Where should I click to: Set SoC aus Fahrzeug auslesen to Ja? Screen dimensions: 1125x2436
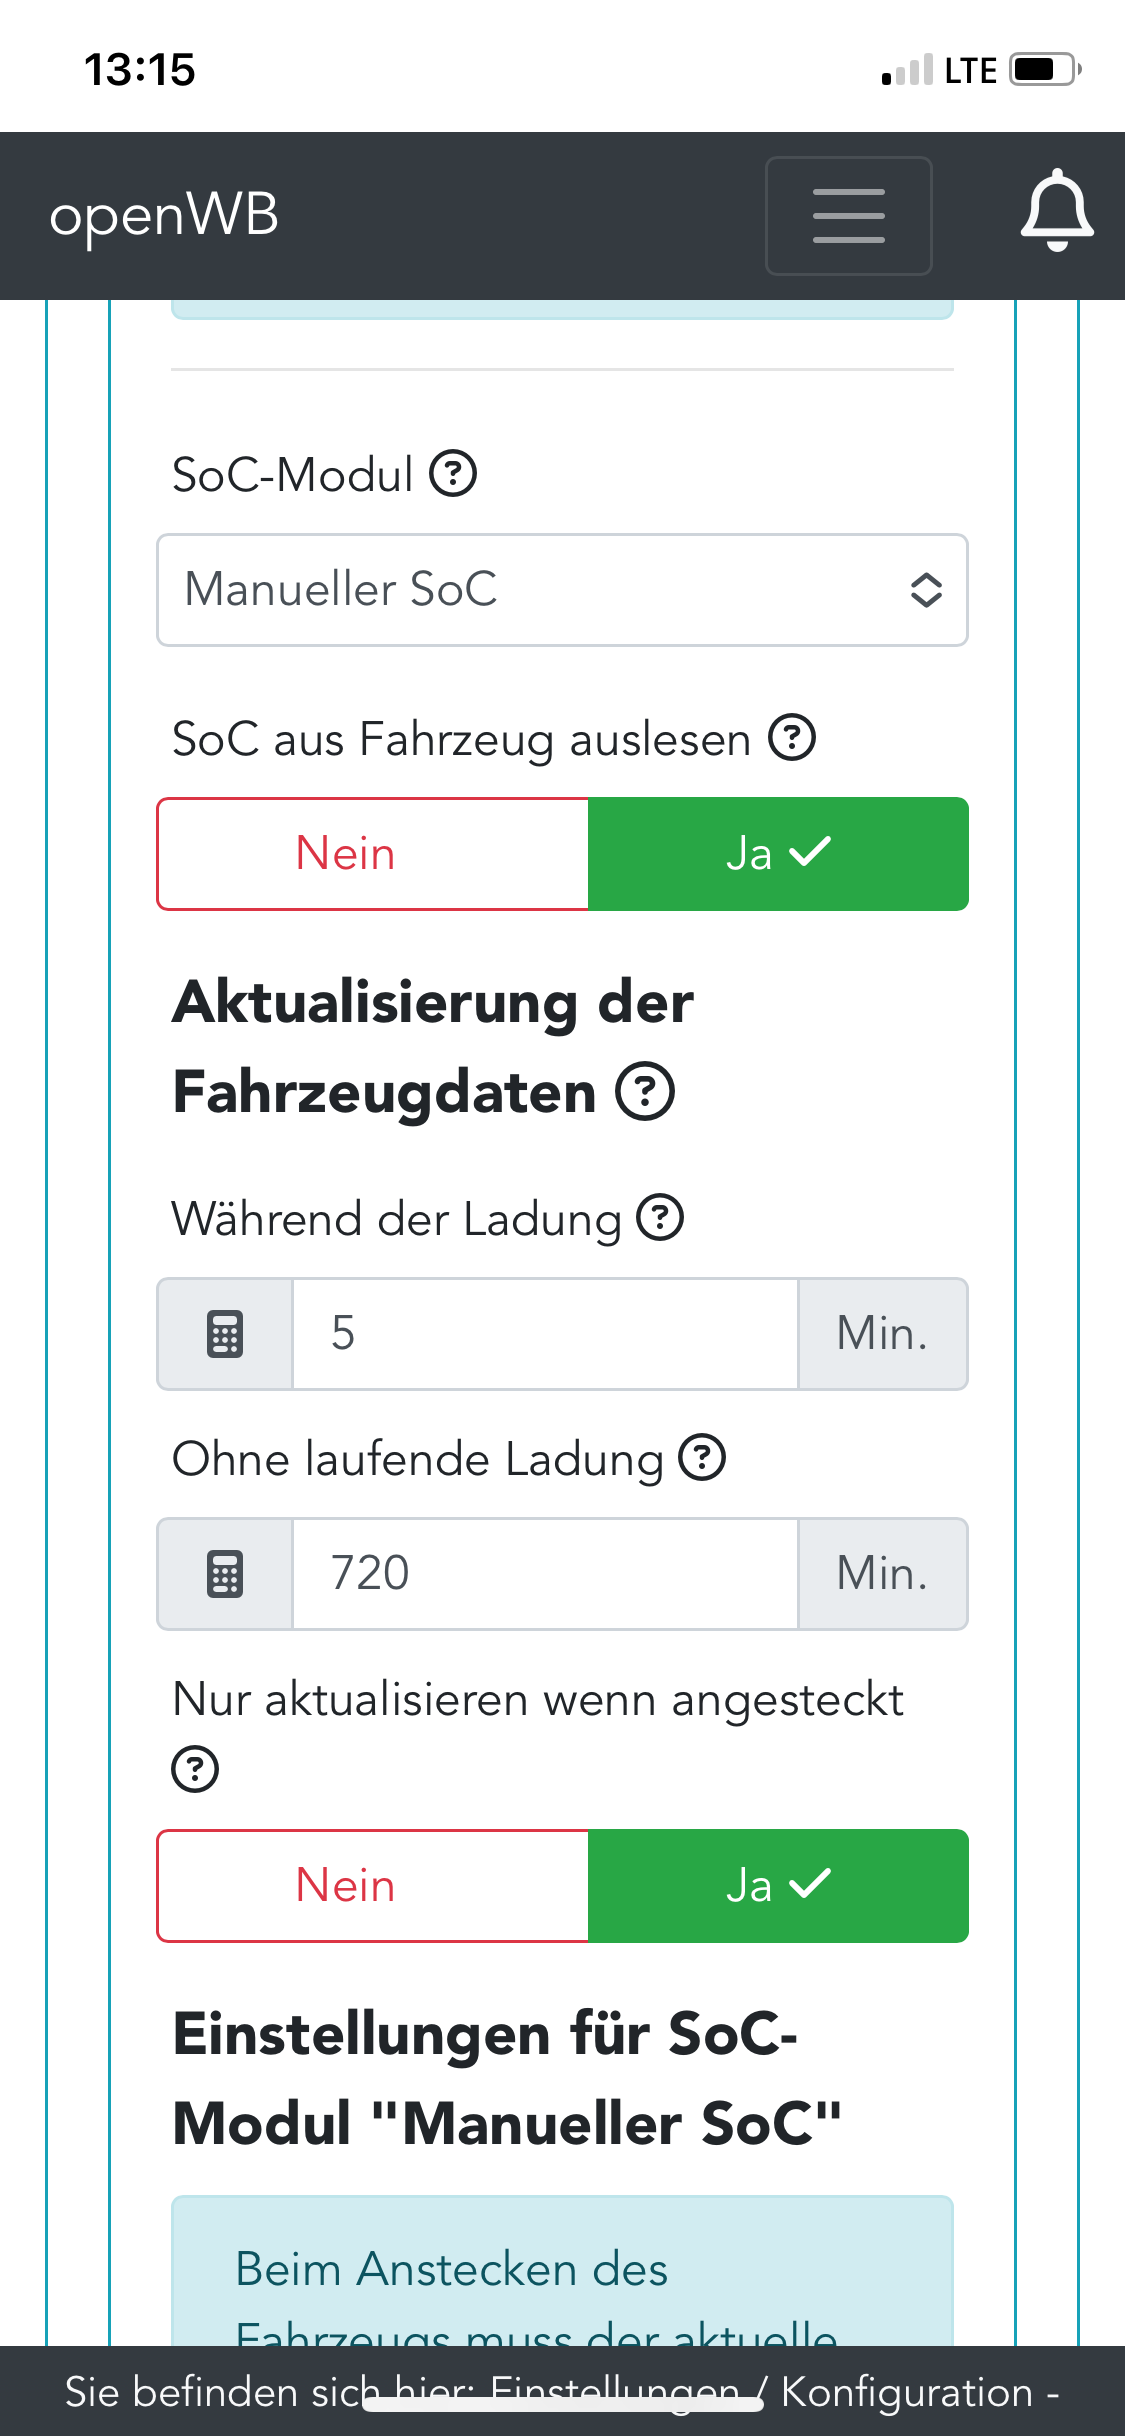coord(778,854)
